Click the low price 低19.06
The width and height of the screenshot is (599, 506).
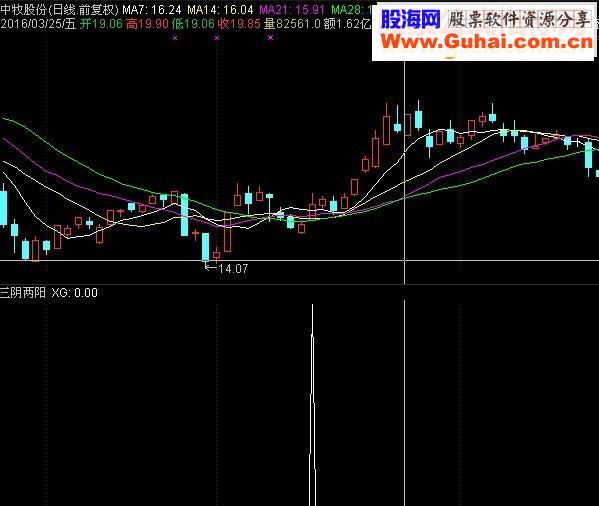click(193, 24)
